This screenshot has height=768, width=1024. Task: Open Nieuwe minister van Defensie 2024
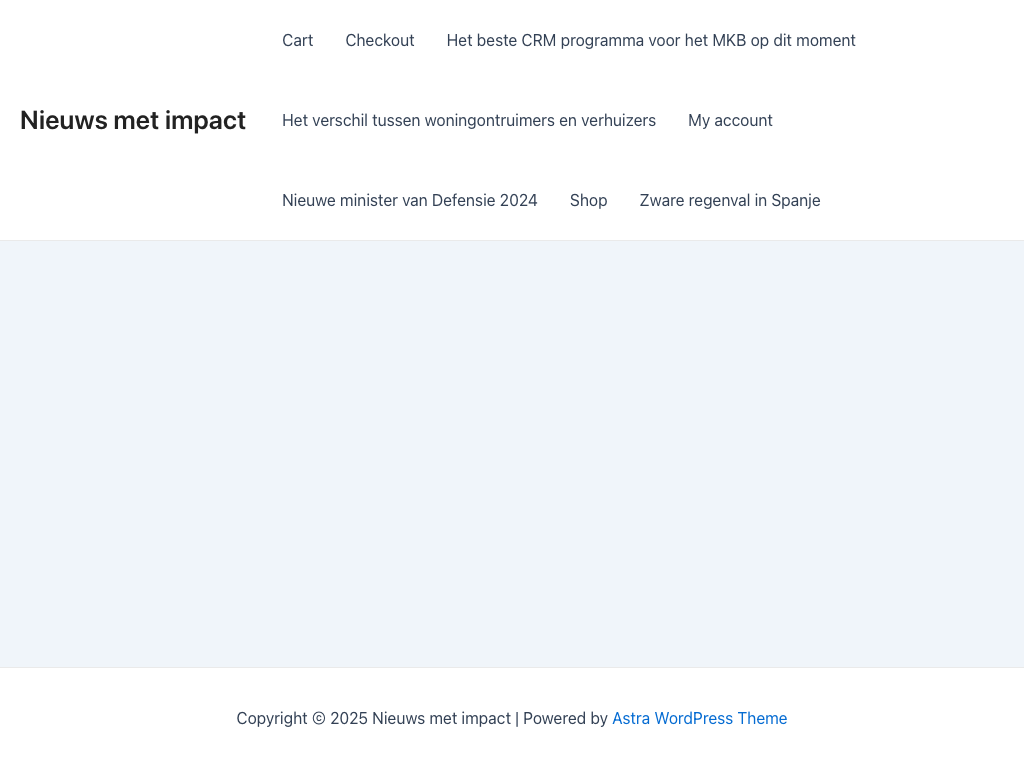point(410,200)
